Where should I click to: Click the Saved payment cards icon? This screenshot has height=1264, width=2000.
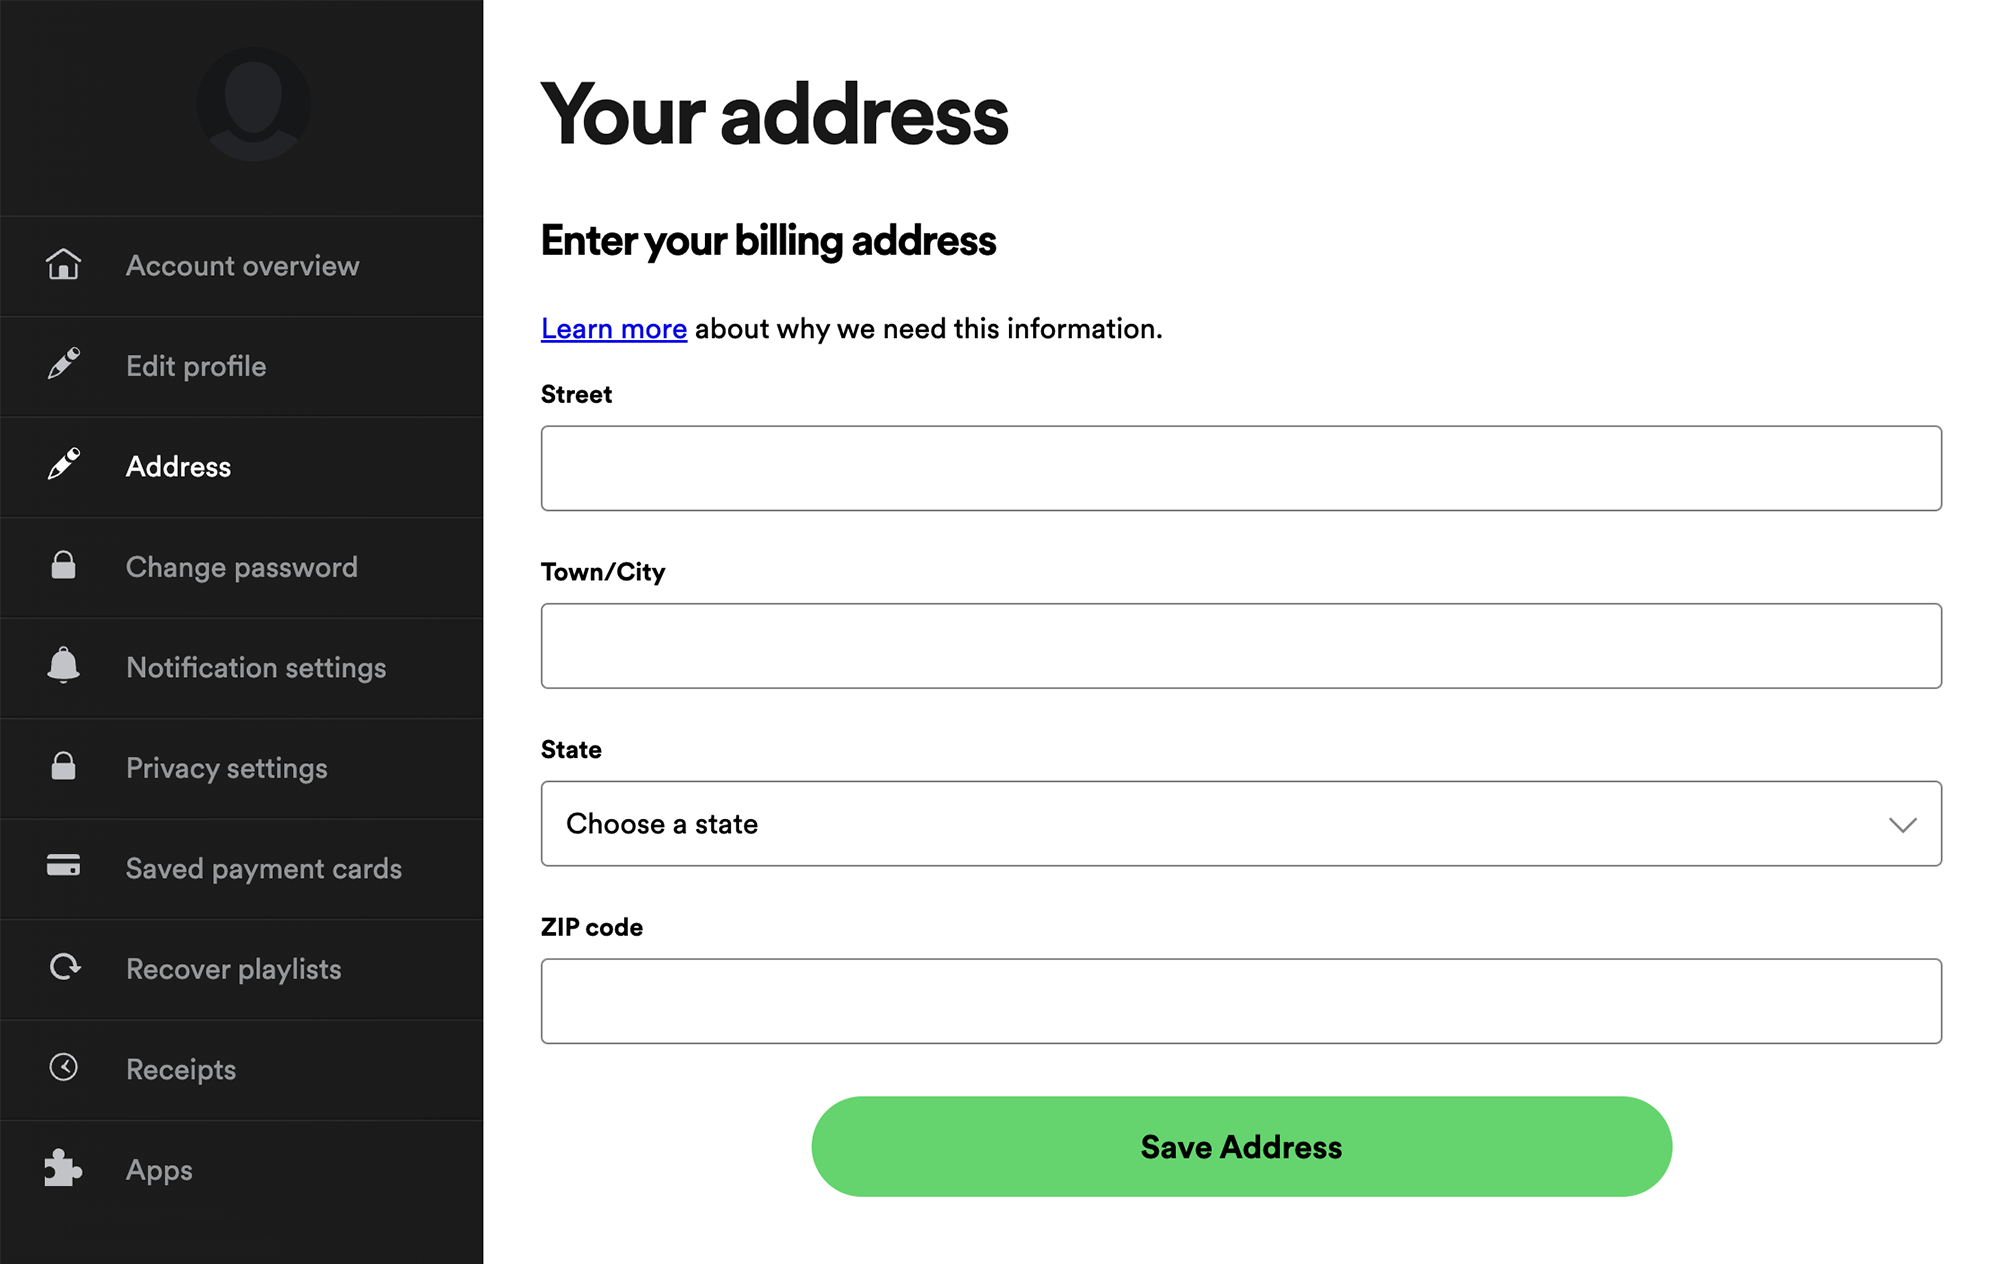[x=64, y=868]
